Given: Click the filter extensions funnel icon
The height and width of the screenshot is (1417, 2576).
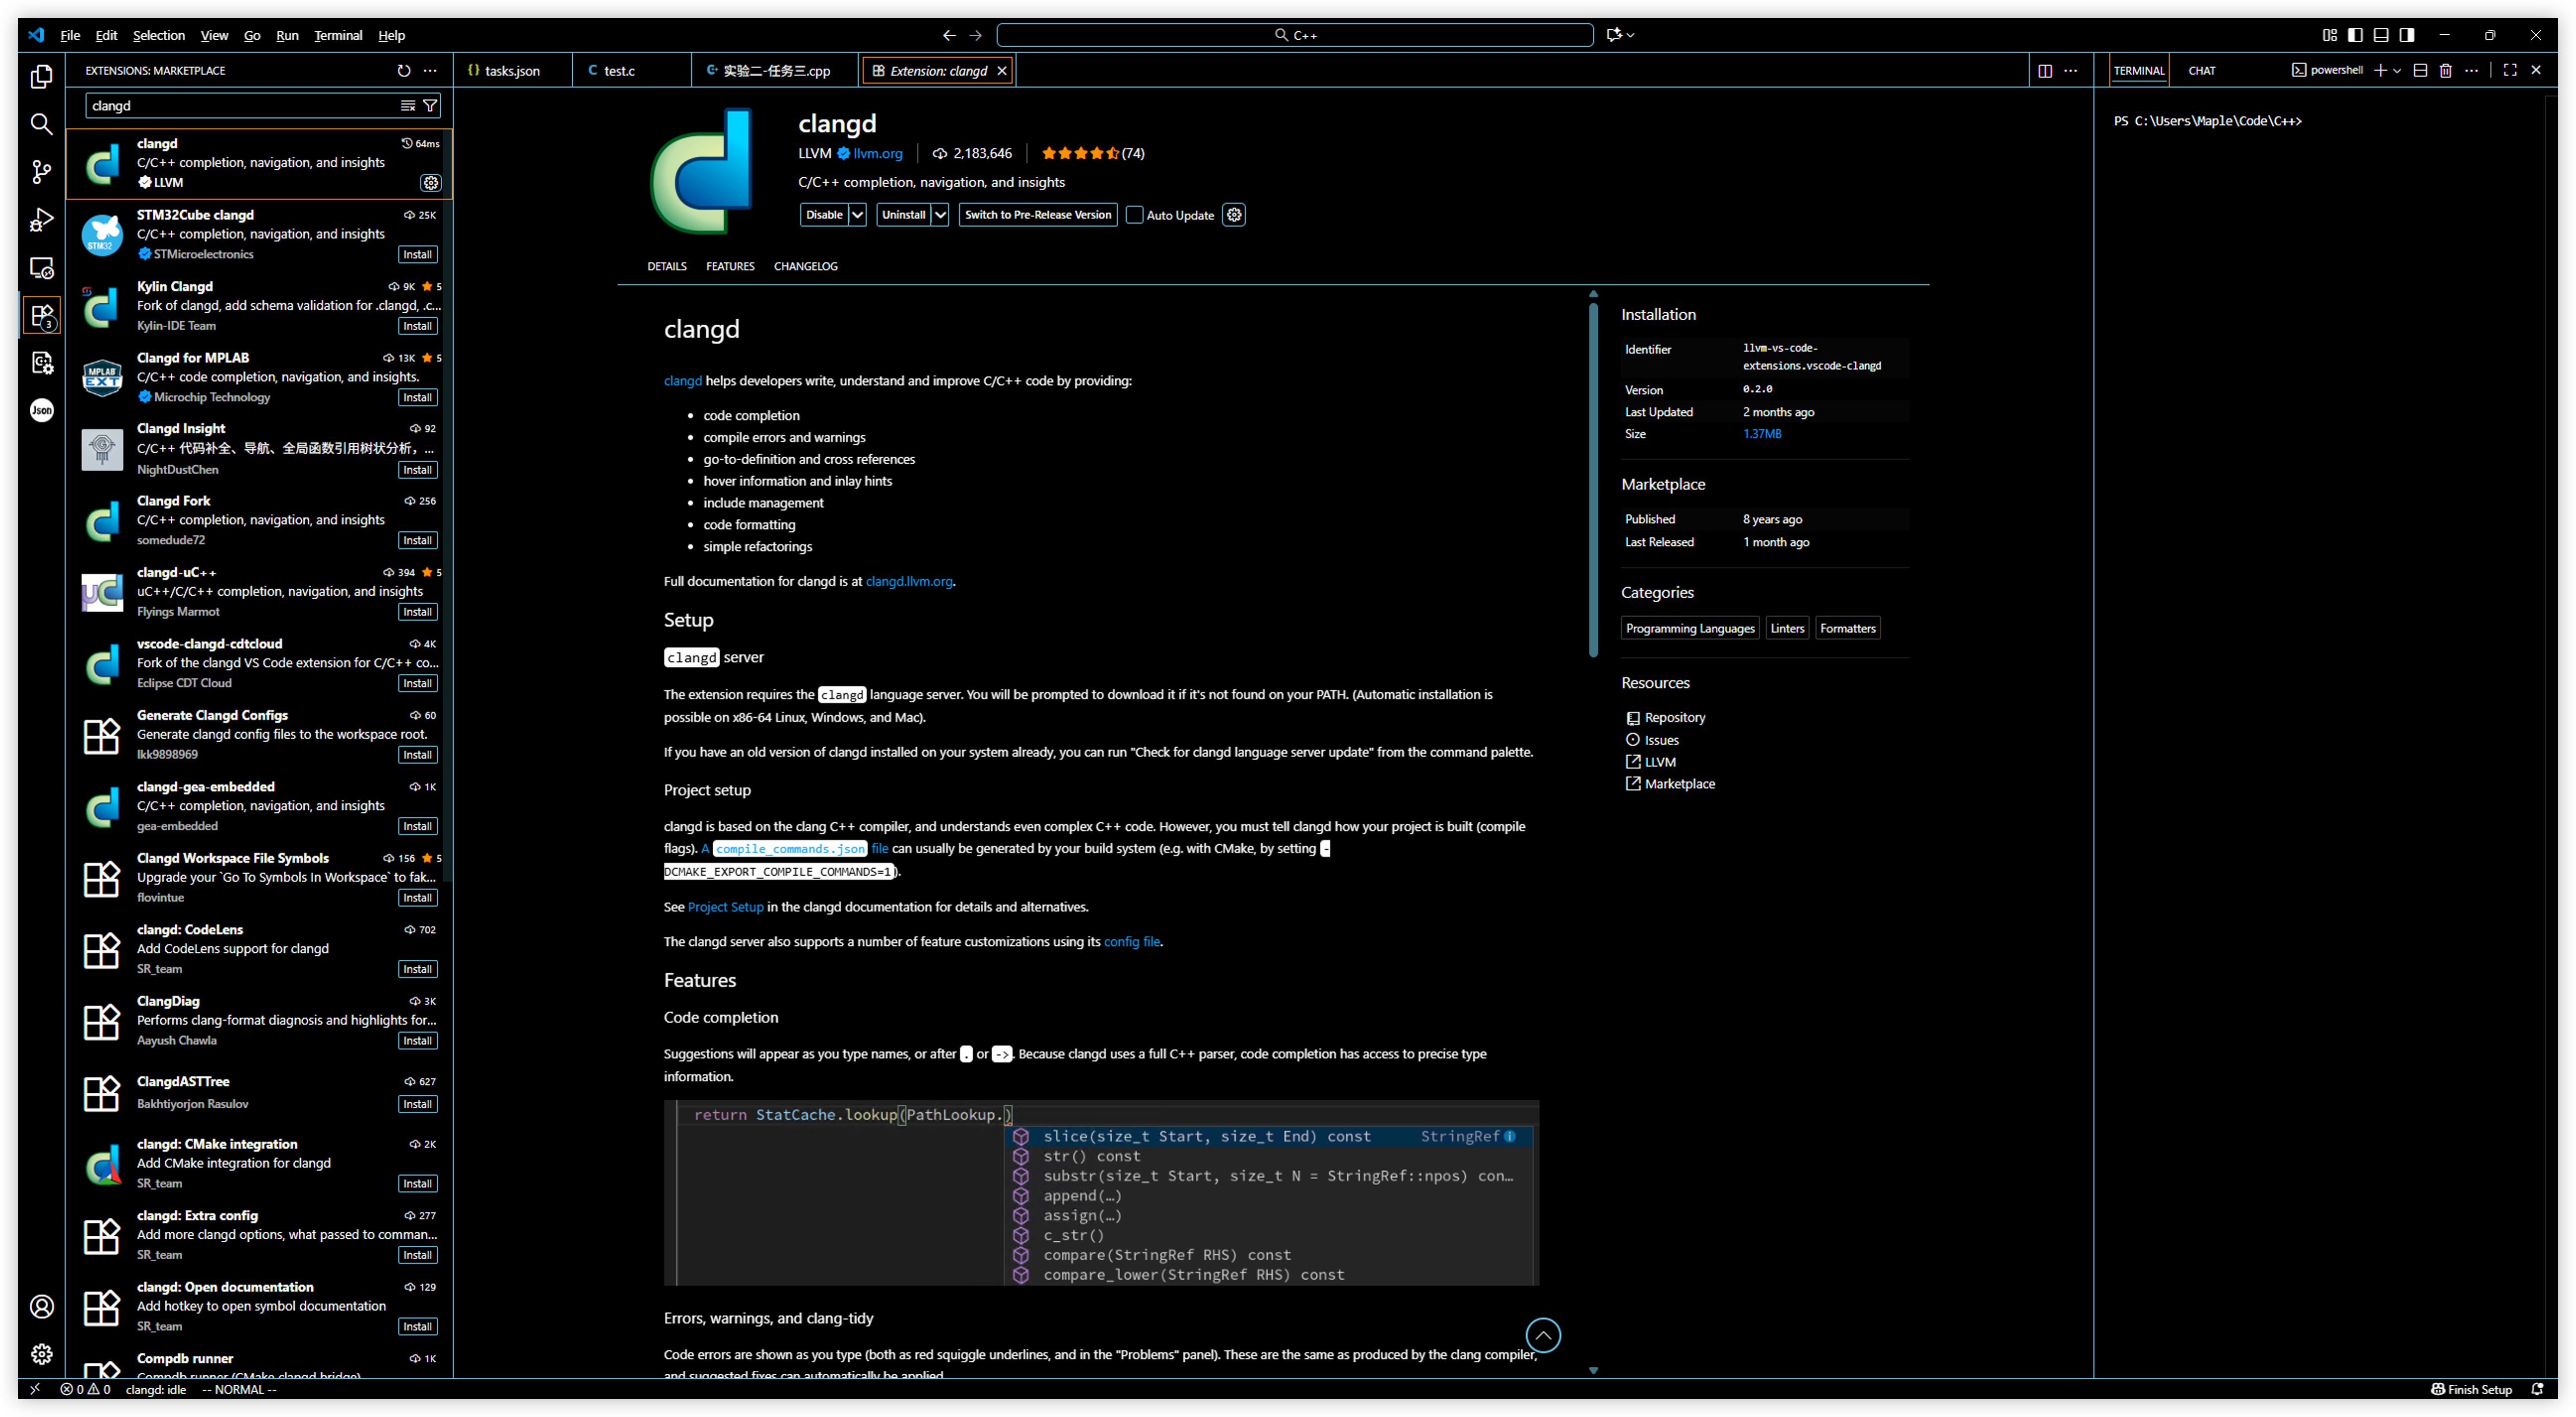Looking at the screenshot, I should point(430,105).
